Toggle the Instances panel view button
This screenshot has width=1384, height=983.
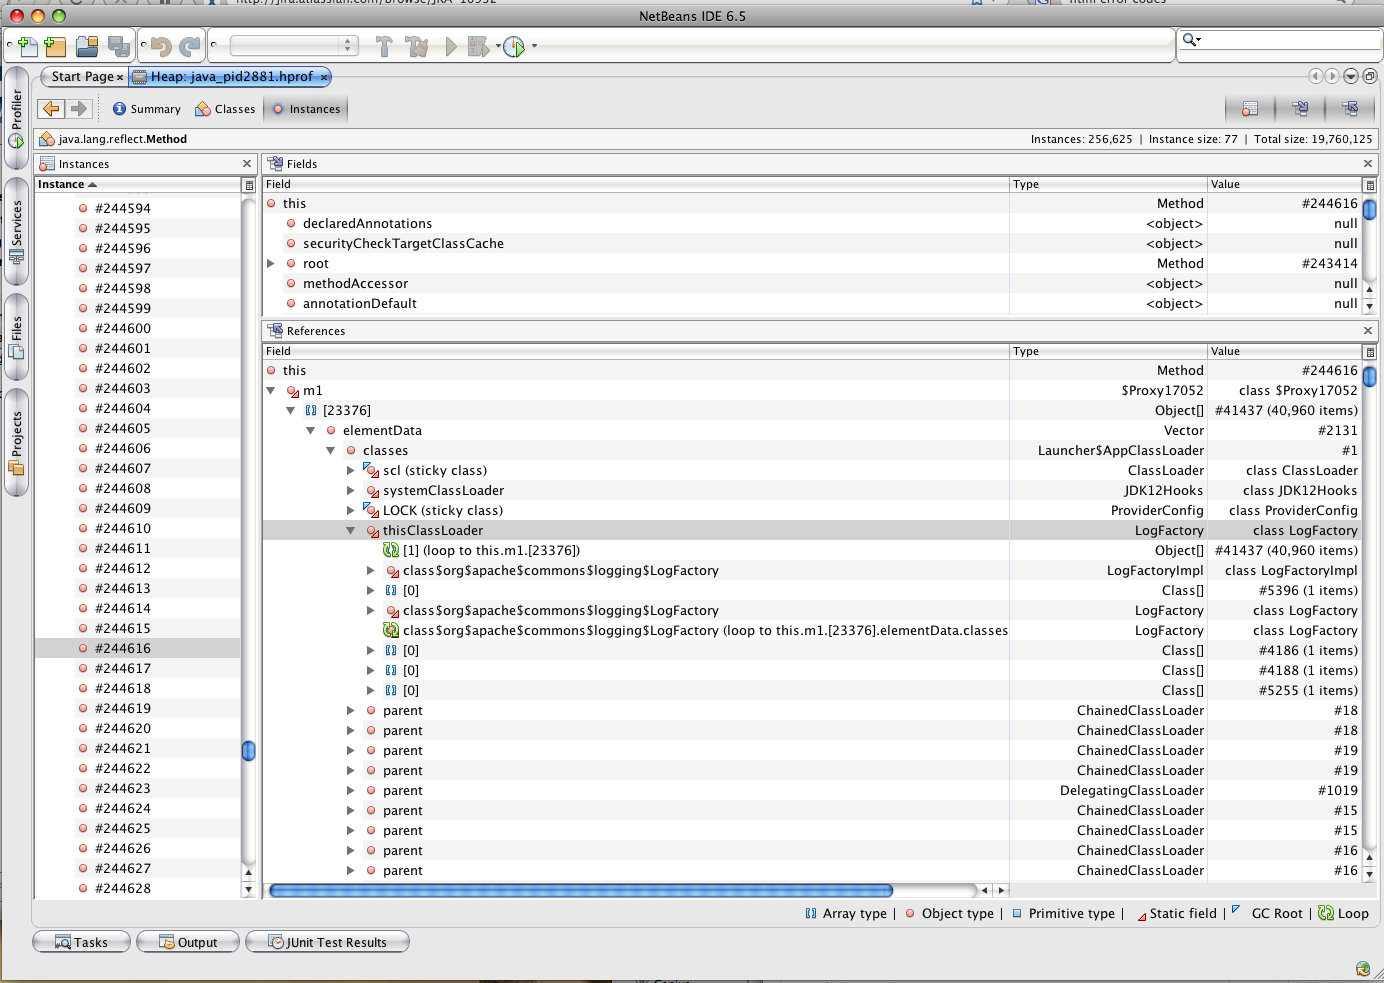pos(1250,109)
